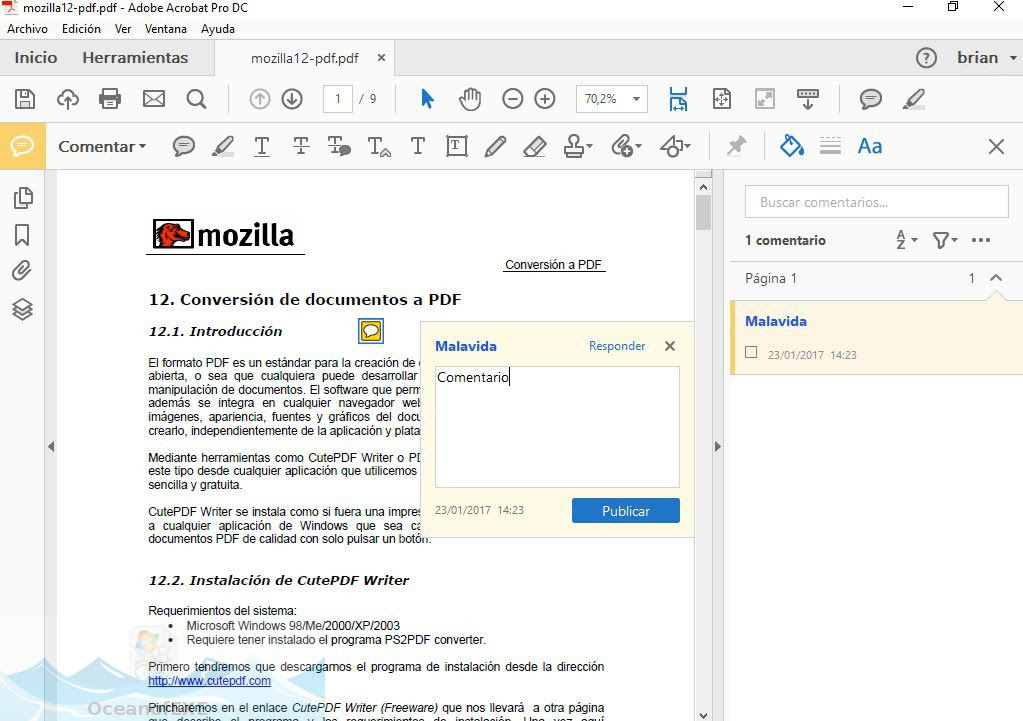The image size is (1023, 721).
Task: Click fit full page icon
Action: (x=722, y=99)
